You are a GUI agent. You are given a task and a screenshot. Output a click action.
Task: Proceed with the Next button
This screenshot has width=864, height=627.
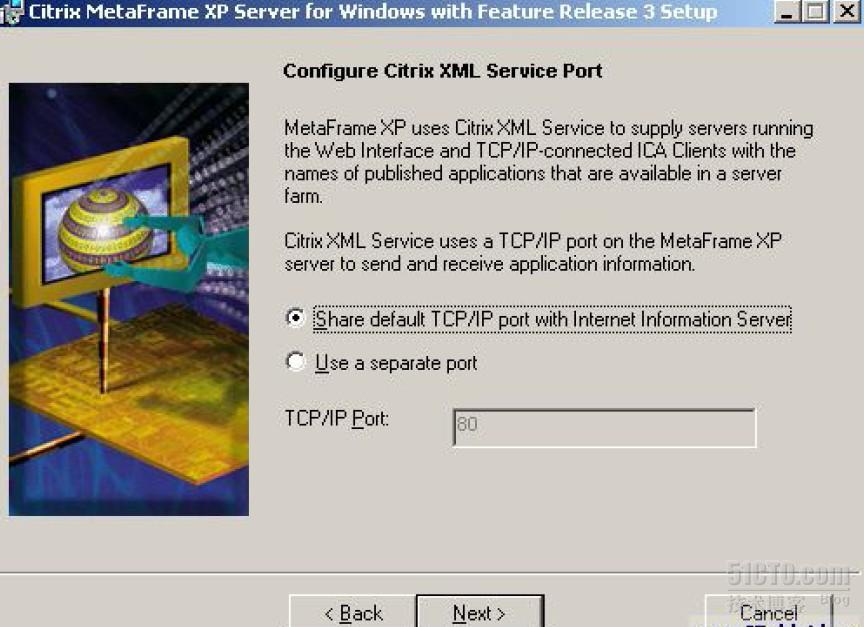[x=480, y=612]
